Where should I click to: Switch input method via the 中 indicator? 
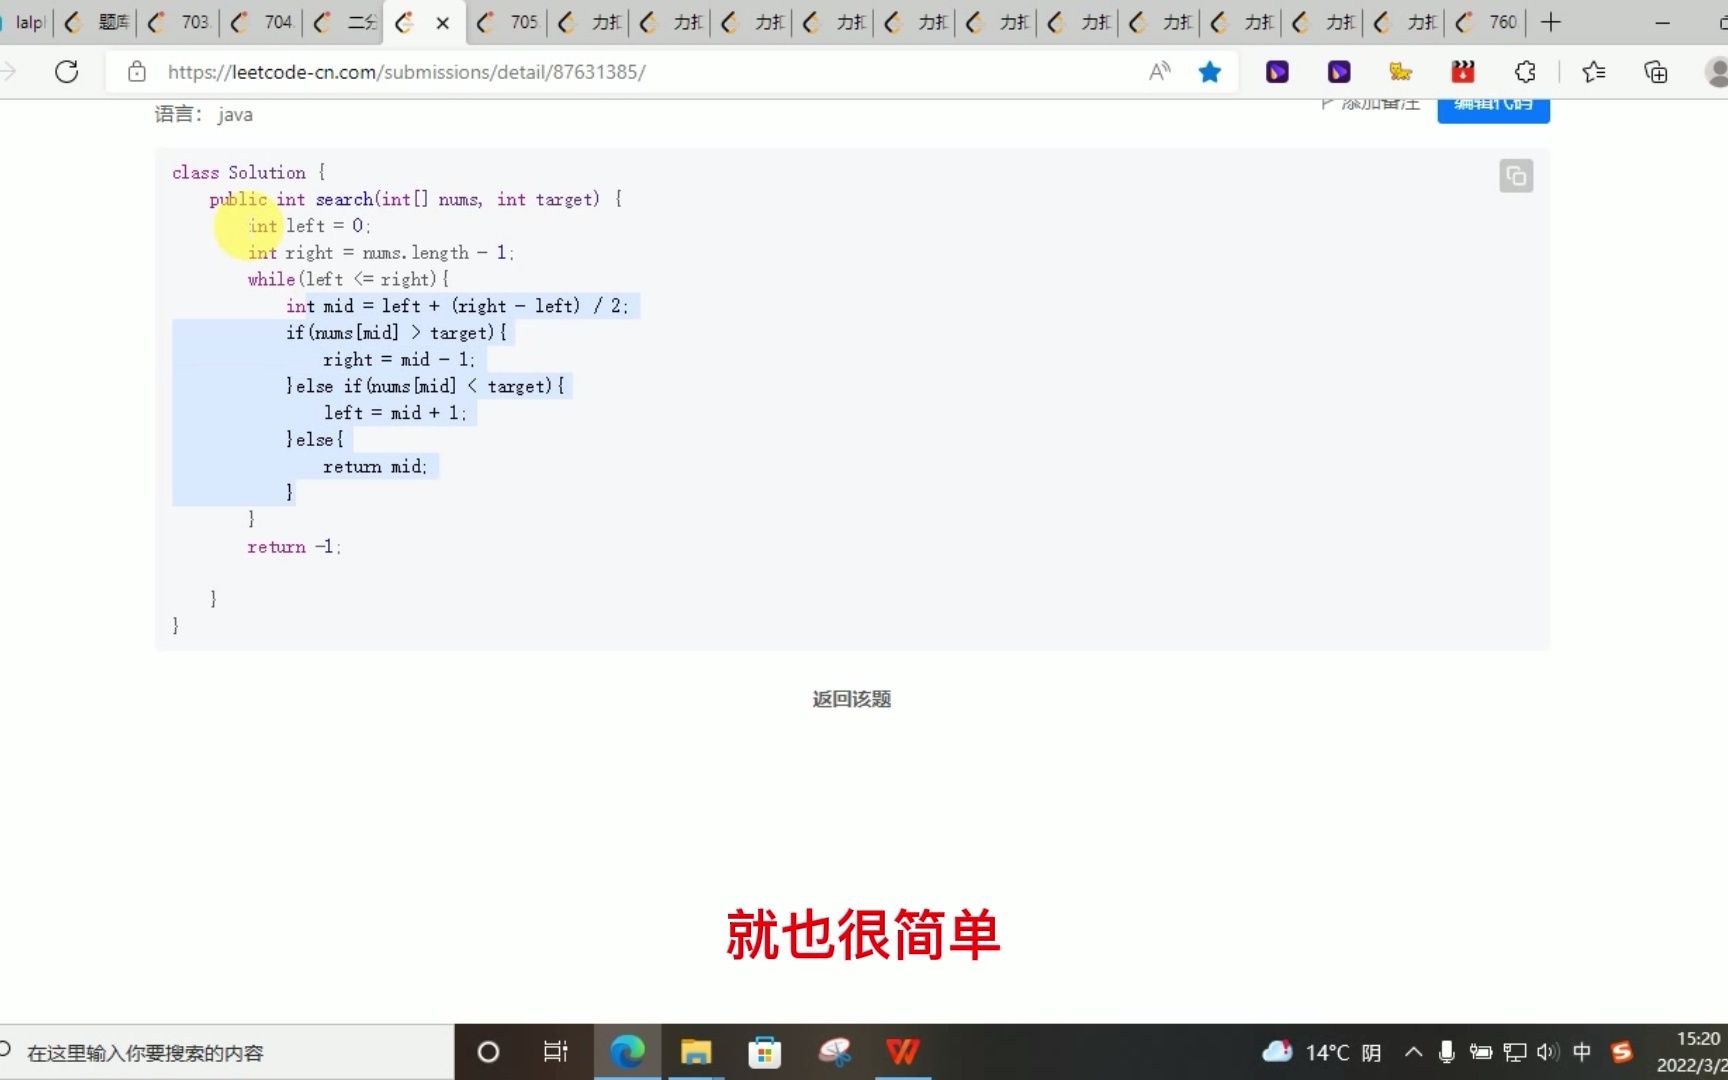tap(1581, 1051)
